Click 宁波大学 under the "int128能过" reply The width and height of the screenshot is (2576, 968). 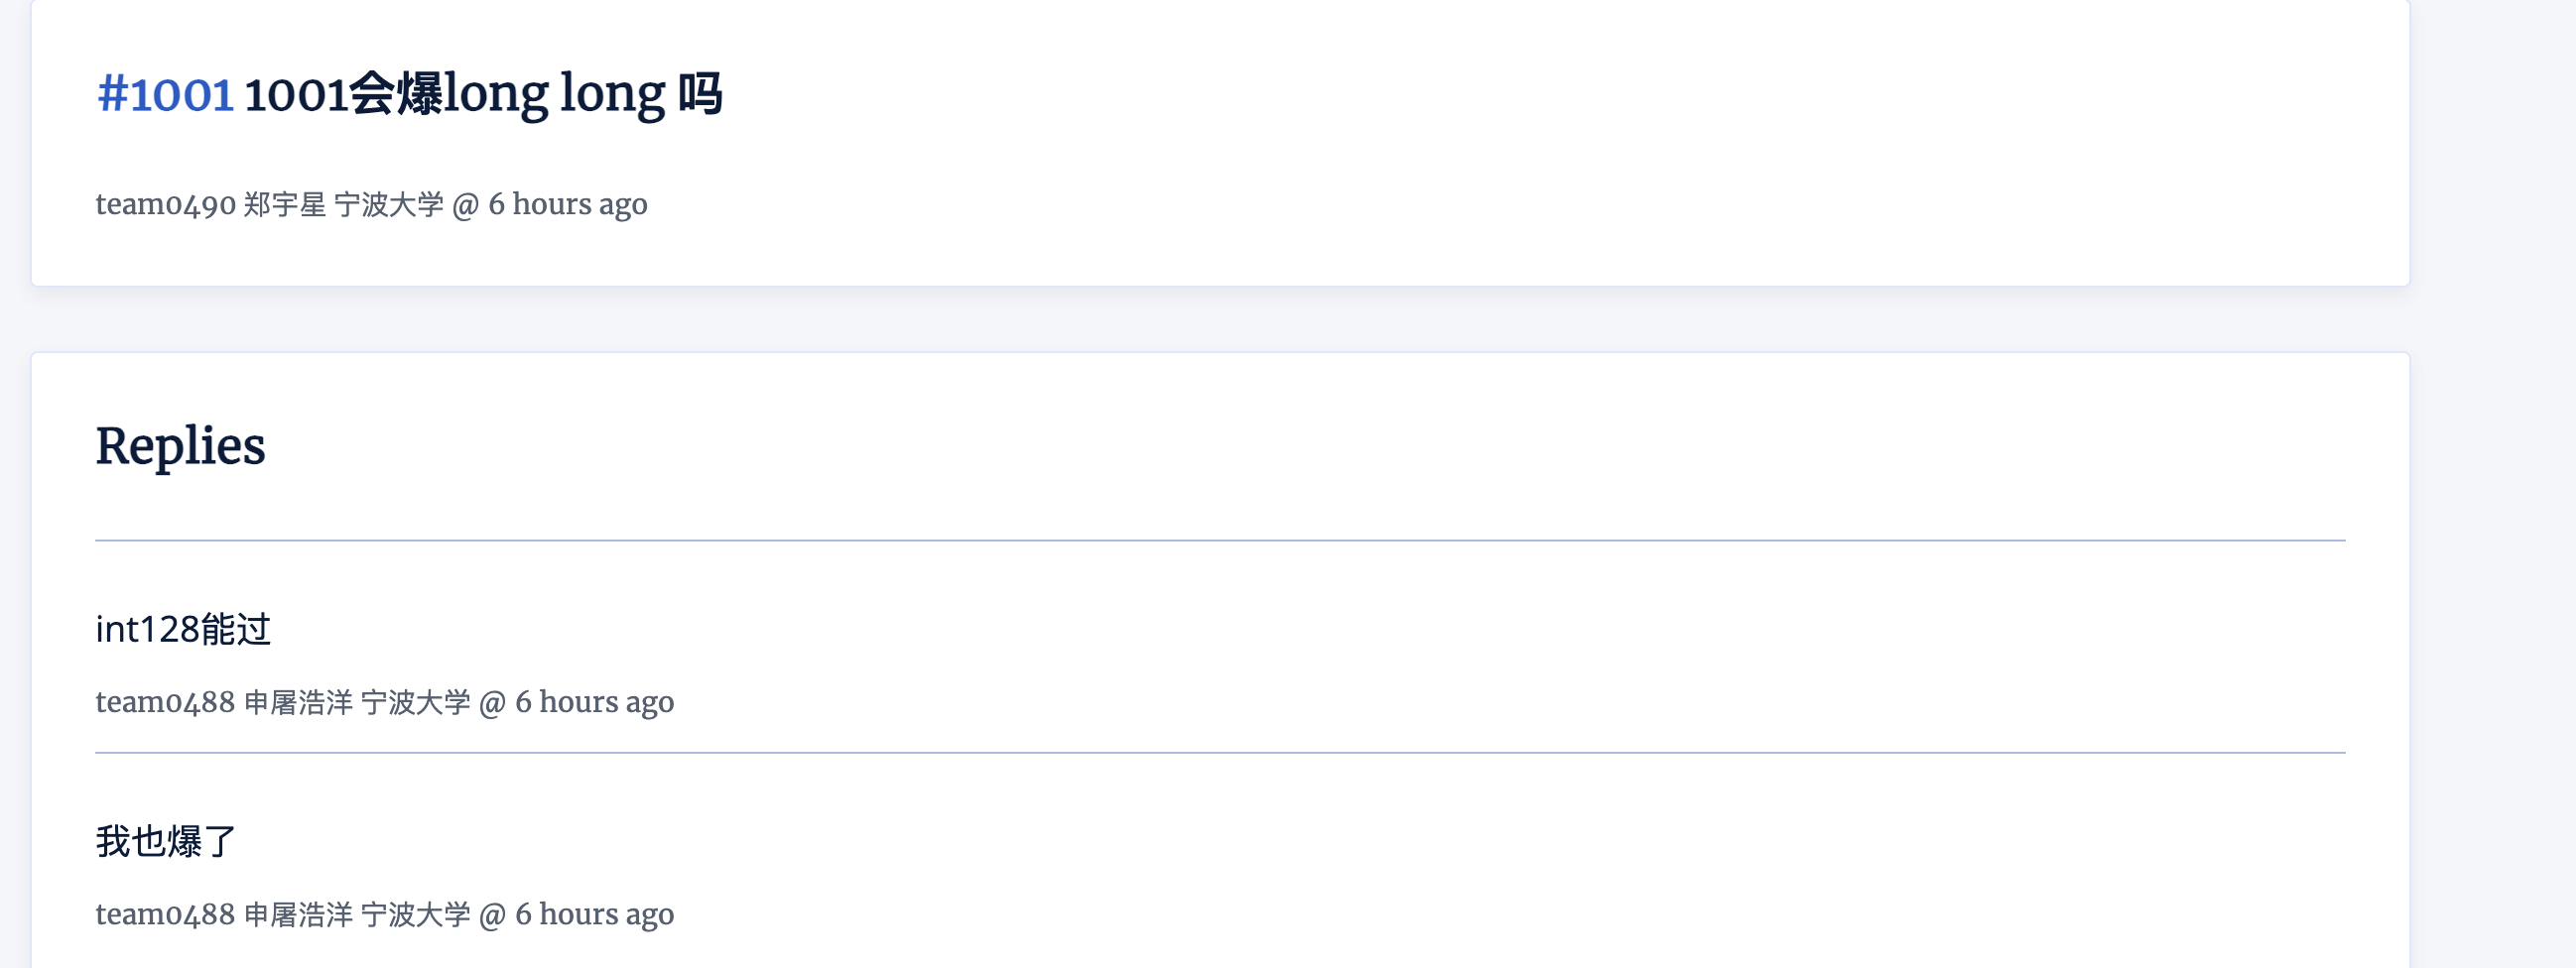pos(415,702)
